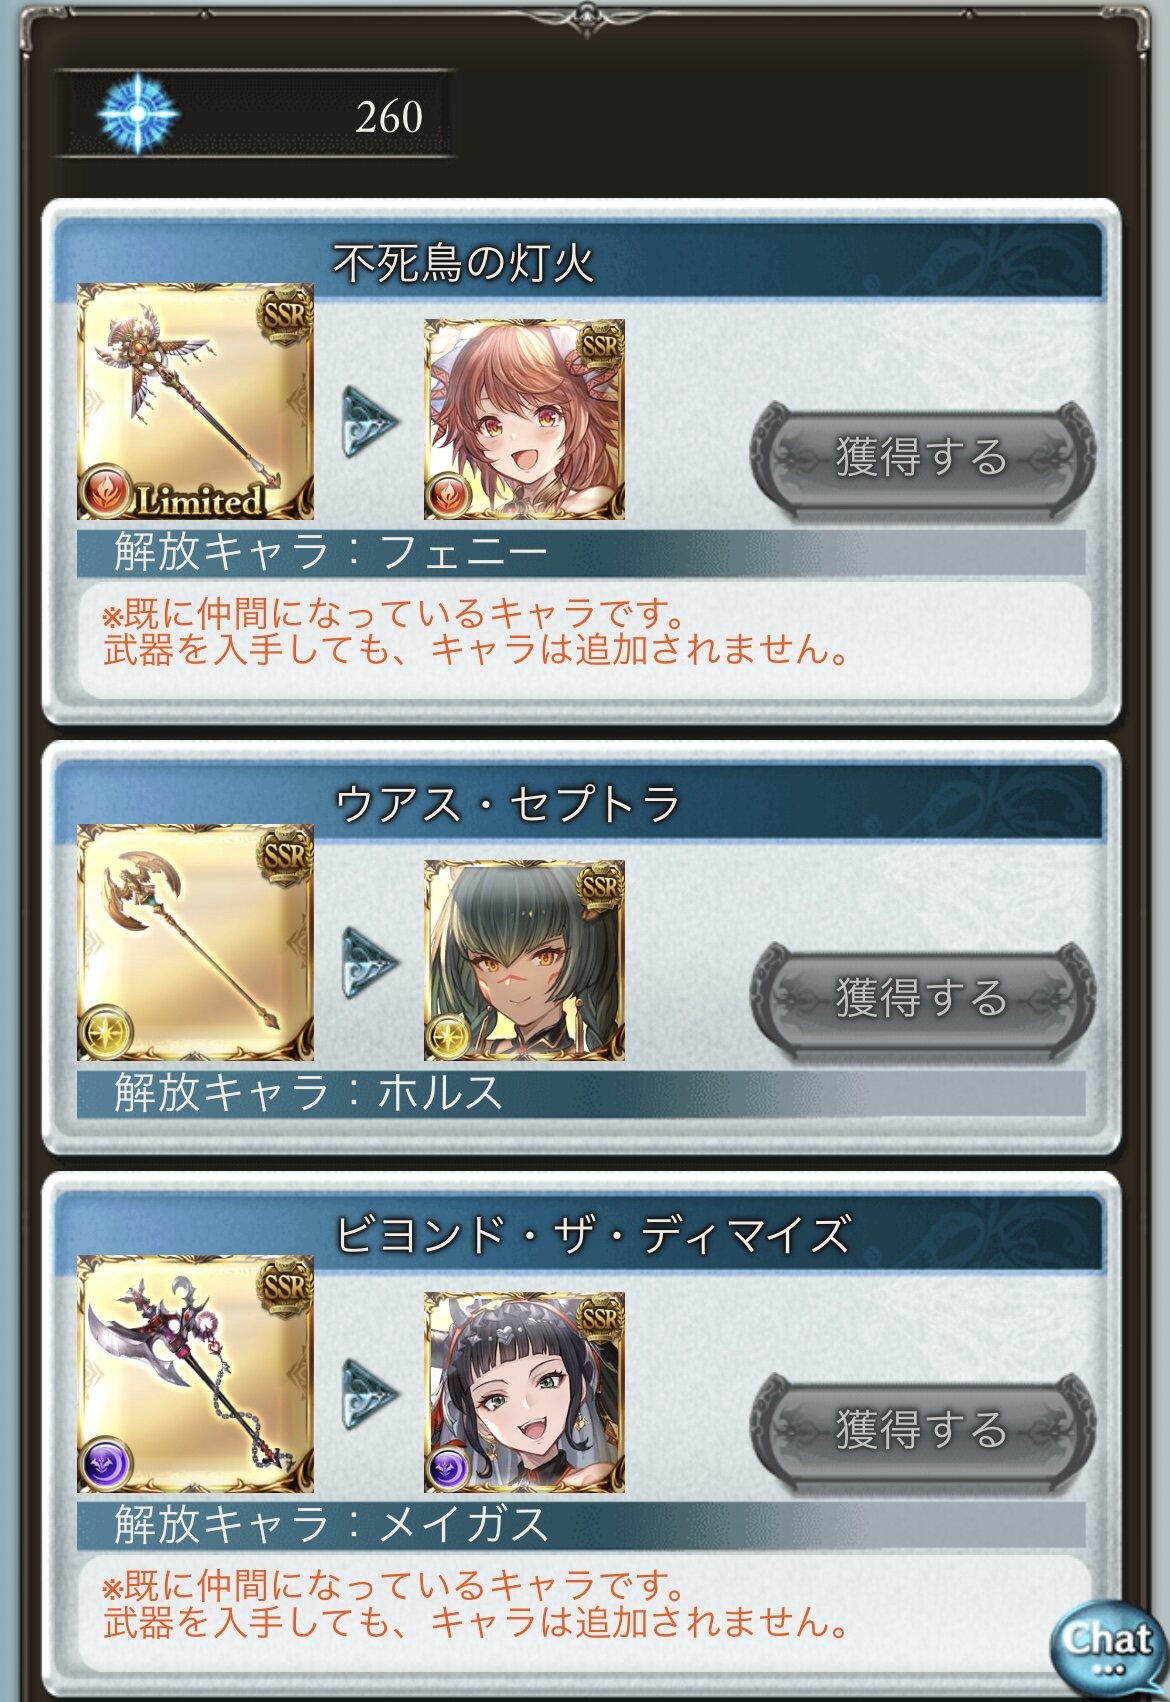Click 獲得する for ビヨンド・ザ・ディマイズ
Screen dimensions: 1170x1702
coord(922,1430)
